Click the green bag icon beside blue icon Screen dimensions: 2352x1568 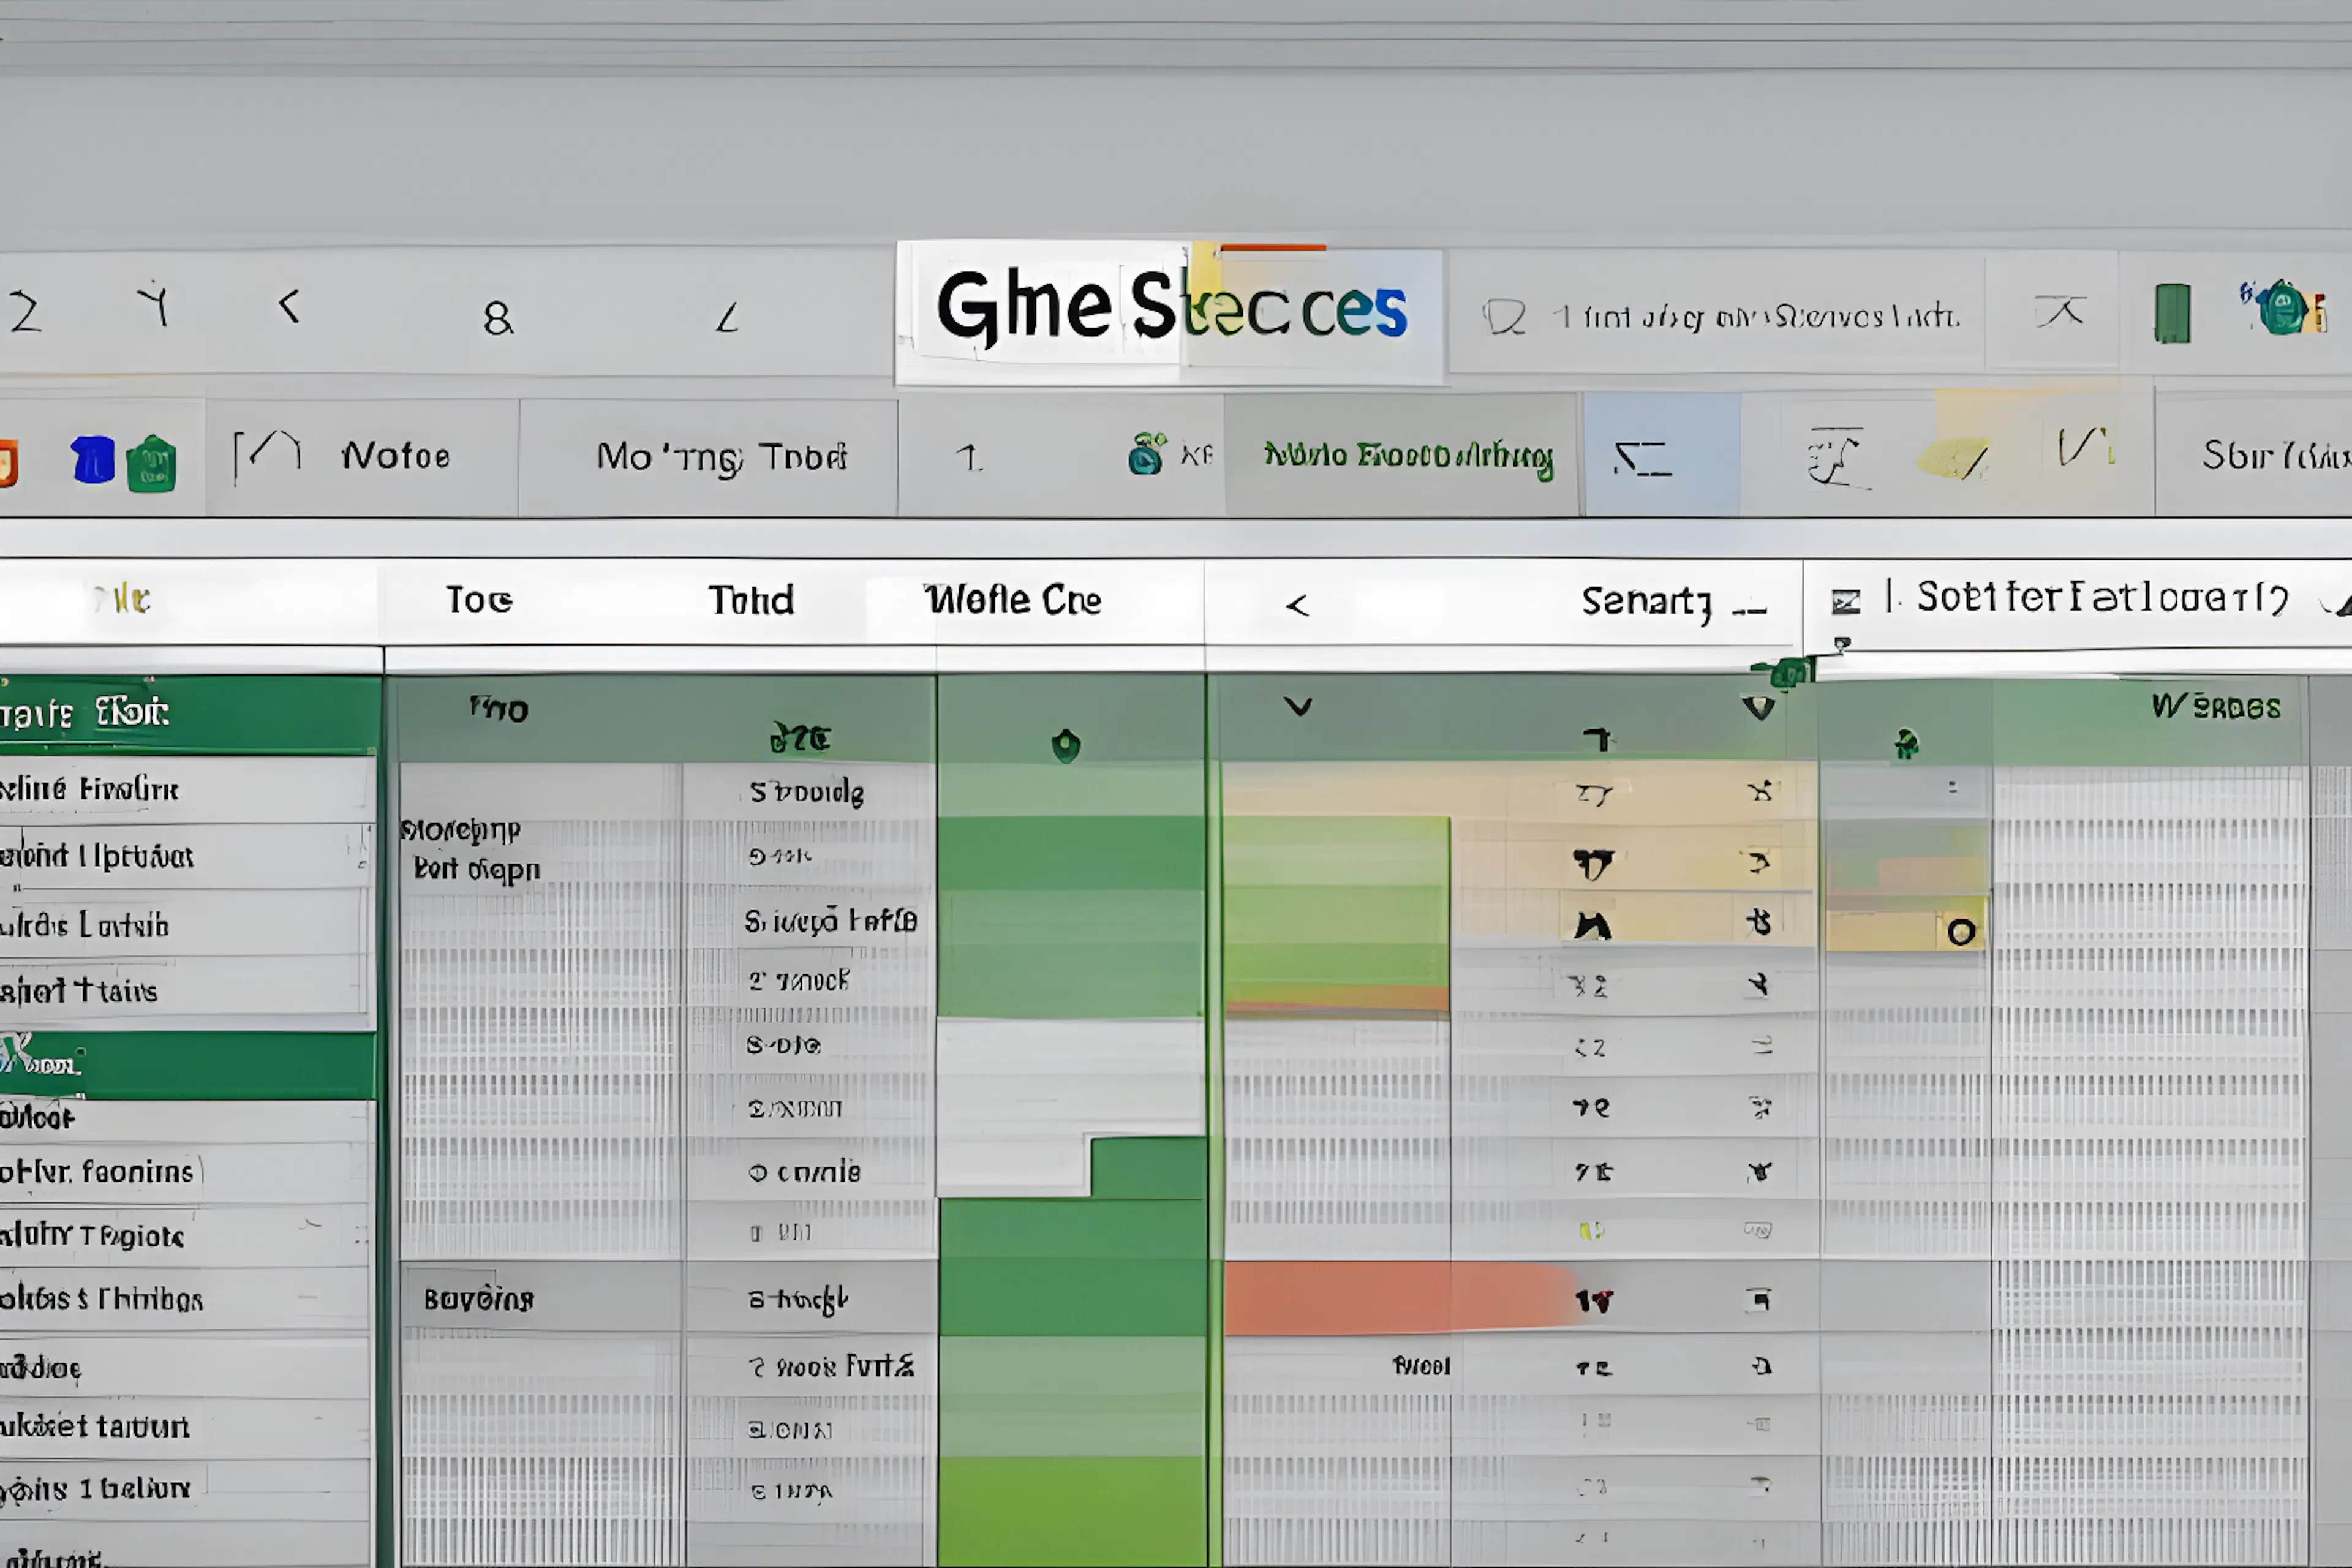[152, 463]
